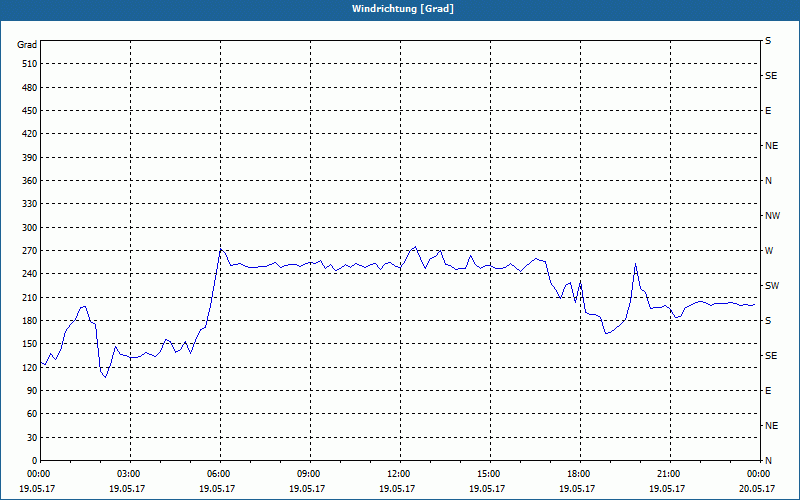Select the 240 degree axis label

pos(30,274)
